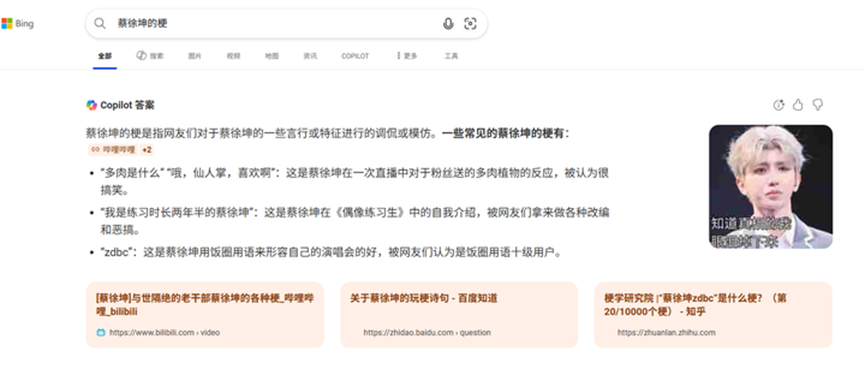The height and width of the screenshot is (369, 865).
Task: Click the search tab's circular icon
Action: click(141, 55)
